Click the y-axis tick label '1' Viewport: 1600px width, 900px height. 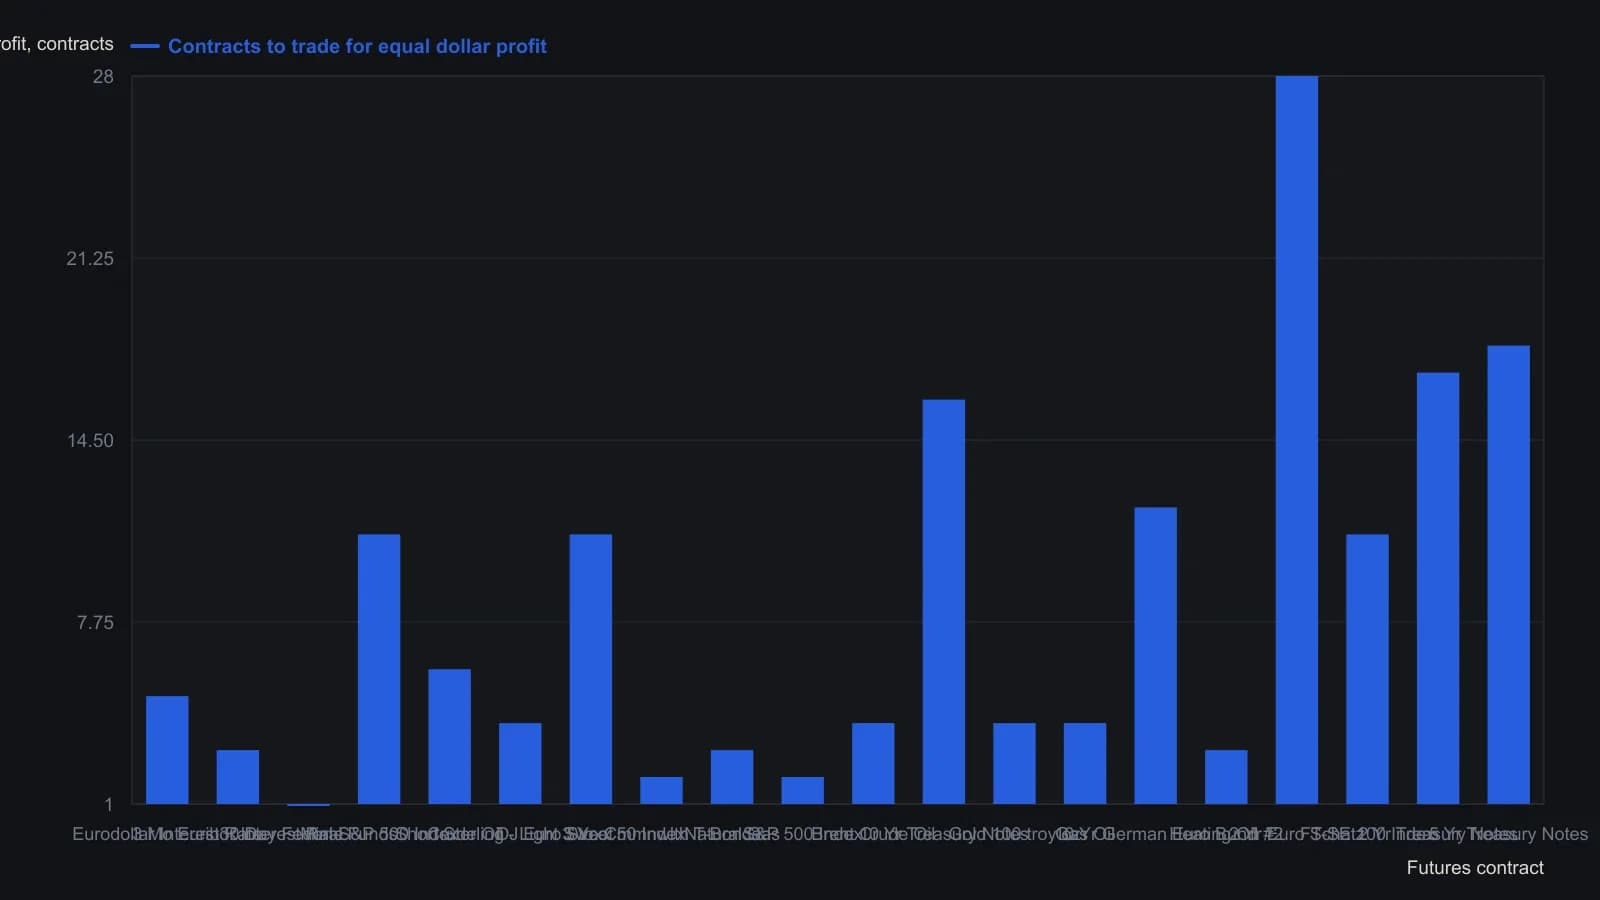(x=109, y=805)
